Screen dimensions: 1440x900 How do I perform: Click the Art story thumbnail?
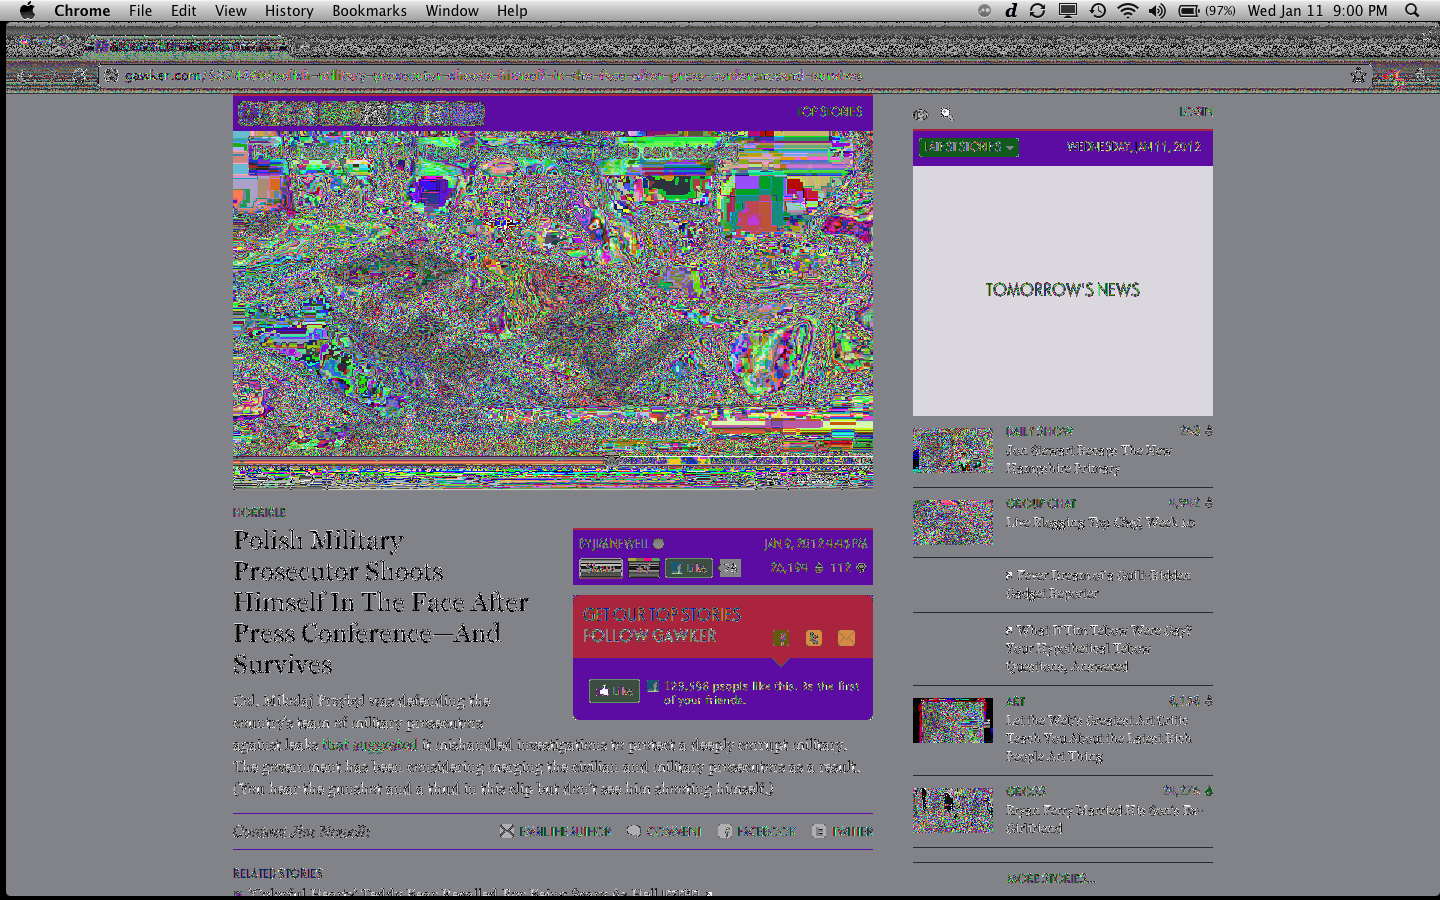(x=953, y=720)
